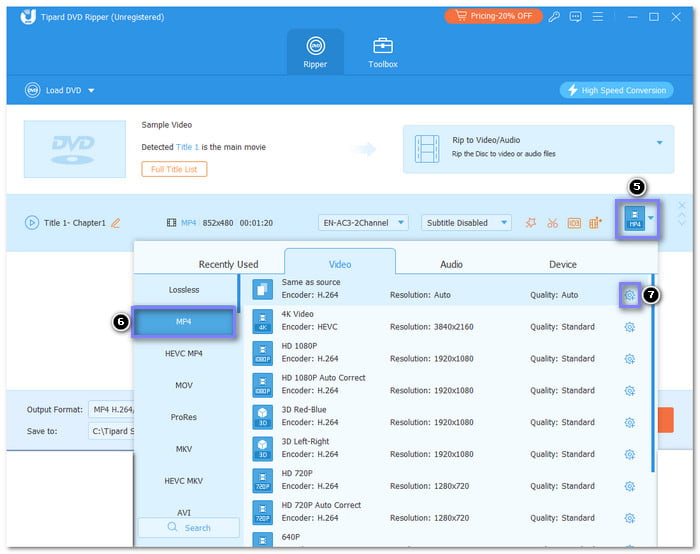The image size is (700, 554).
Task: Click the preset list scrollbar
Action: coord(653,373)
